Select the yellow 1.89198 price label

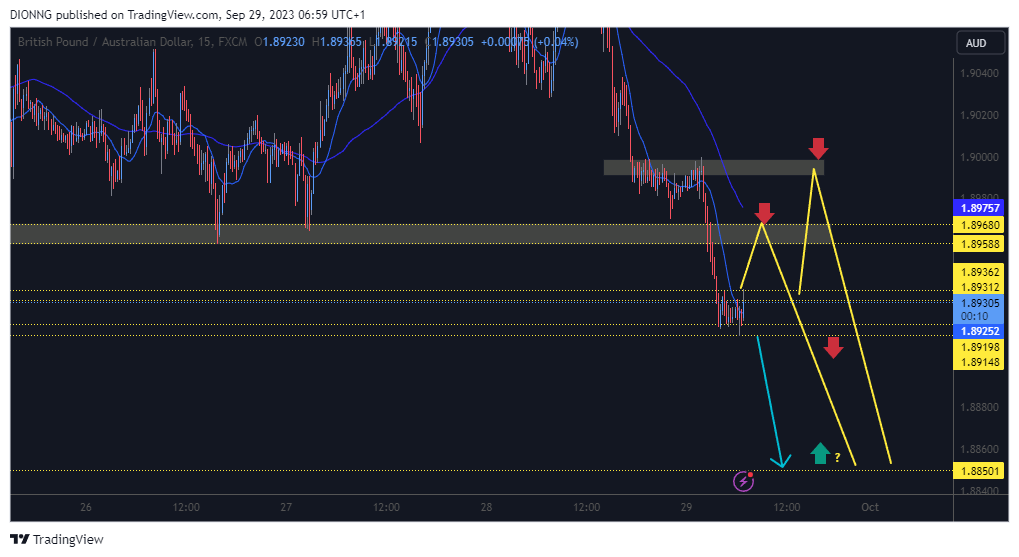979,347
